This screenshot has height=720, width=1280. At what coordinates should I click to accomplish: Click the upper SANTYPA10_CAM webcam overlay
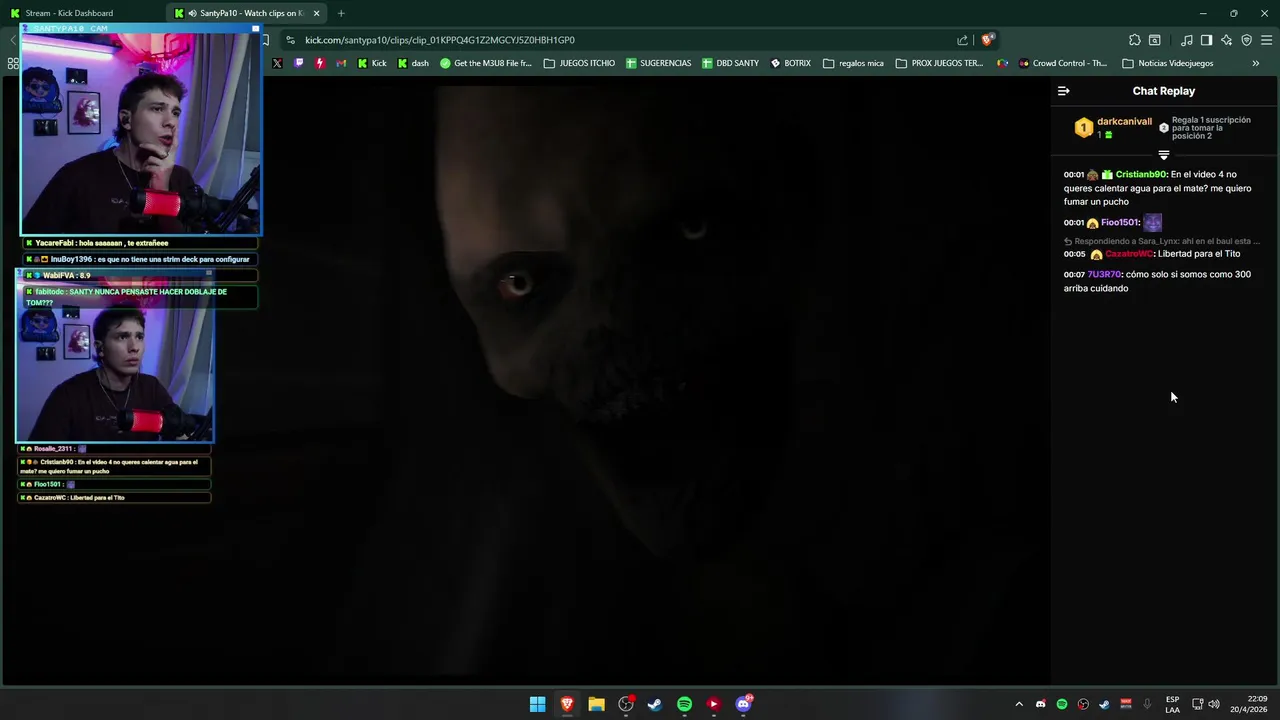[140, 130]
